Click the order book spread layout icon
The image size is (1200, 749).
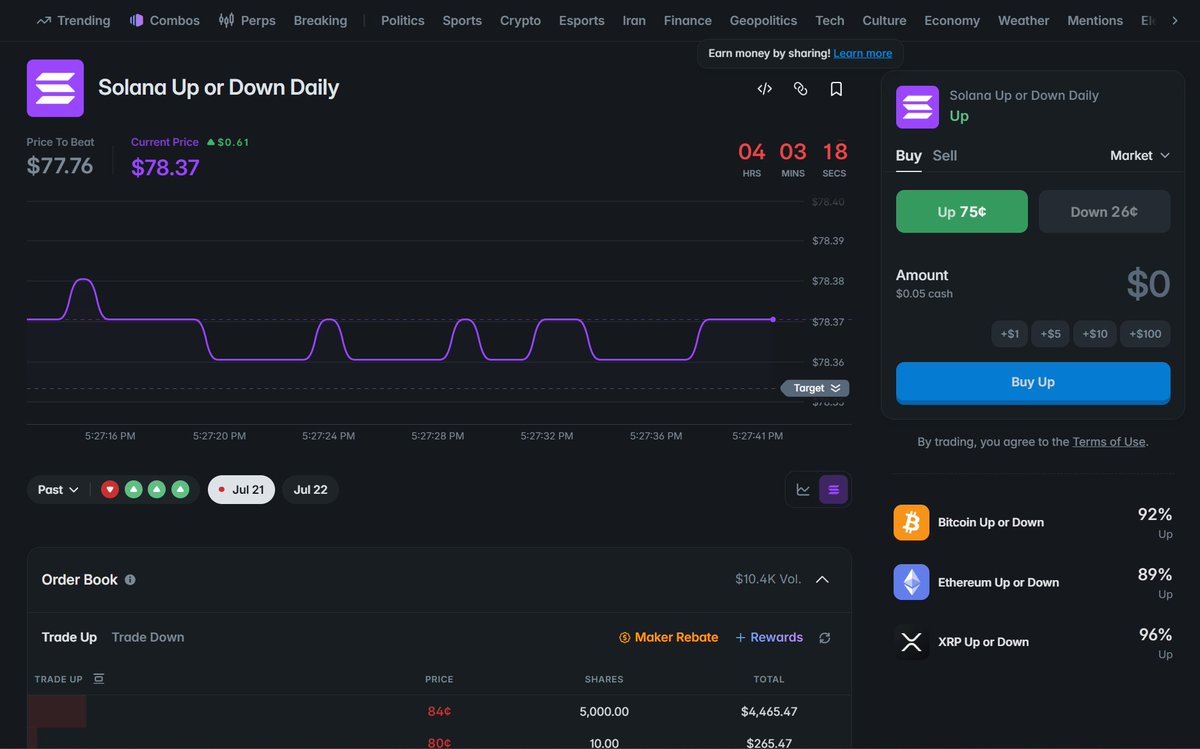click(98, 679)
